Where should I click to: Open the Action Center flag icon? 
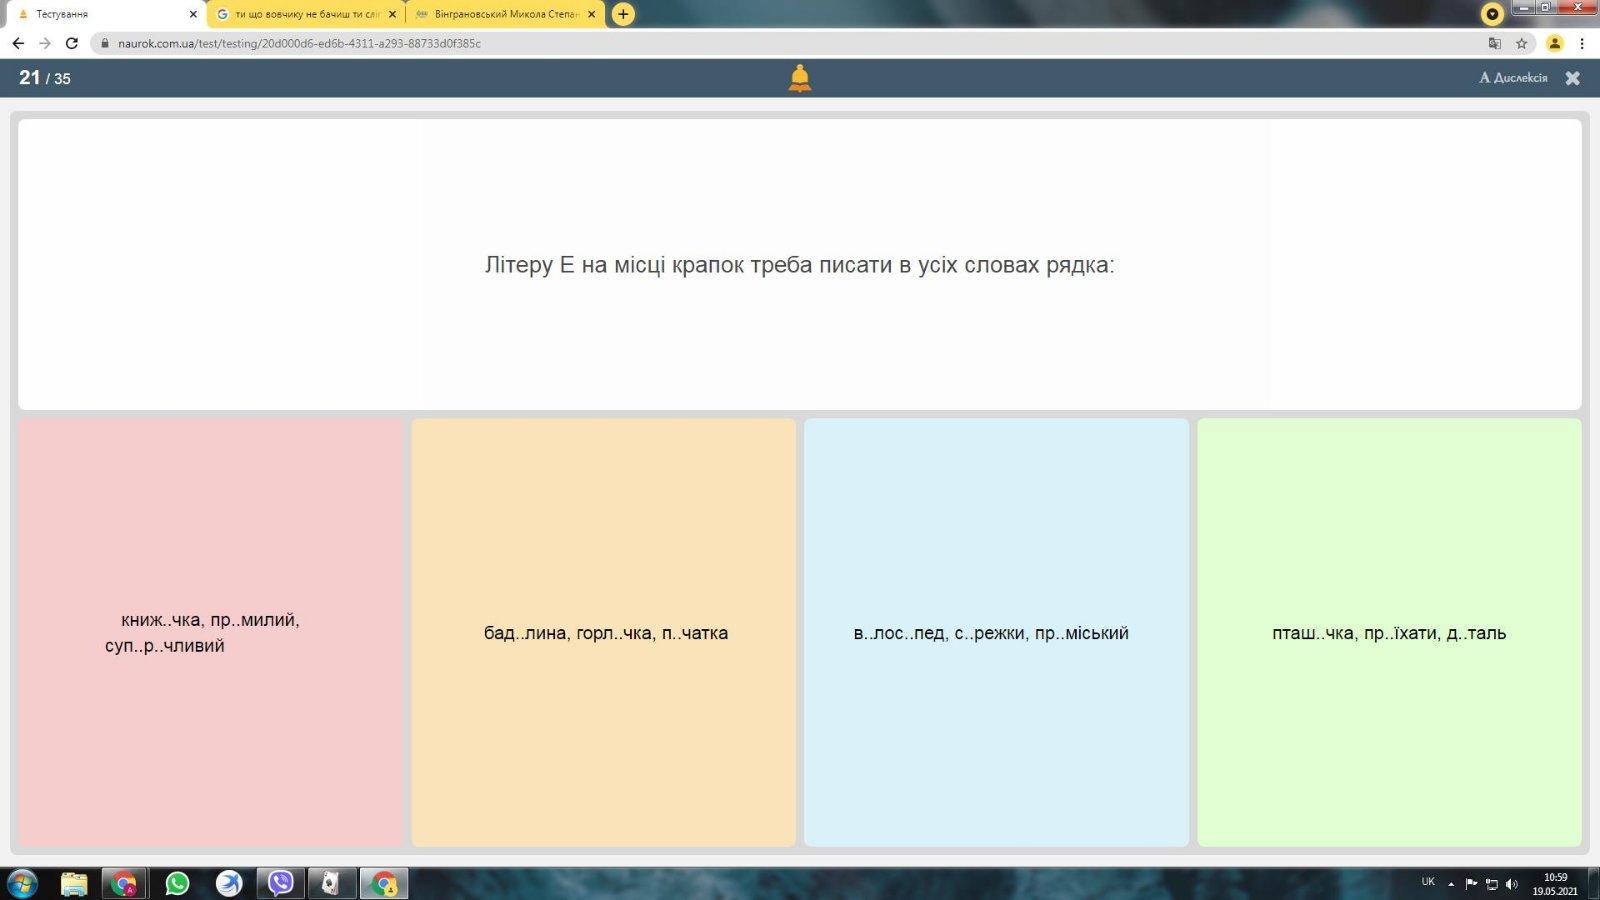click(1471, 884)
